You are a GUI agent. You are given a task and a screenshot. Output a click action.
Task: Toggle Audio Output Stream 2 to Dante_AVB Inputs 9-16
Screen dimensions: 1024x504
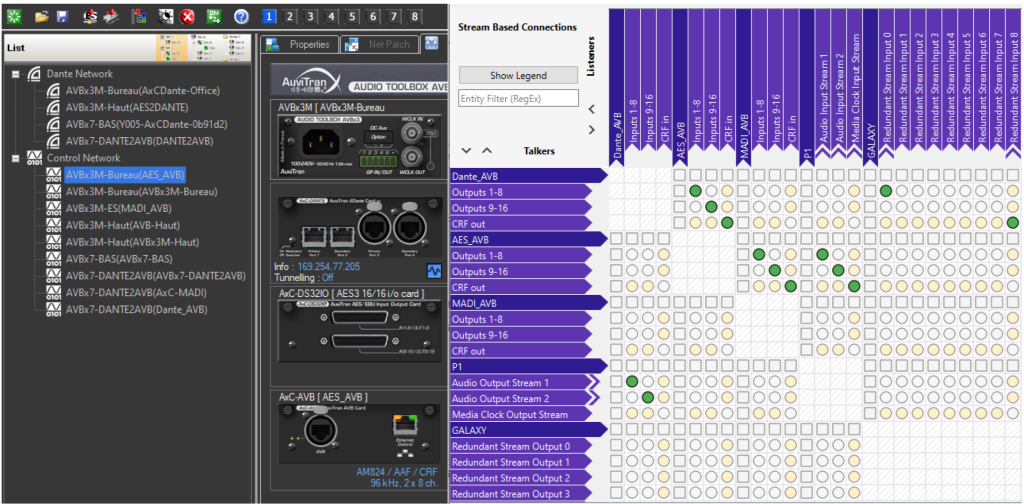coord(647,398)
